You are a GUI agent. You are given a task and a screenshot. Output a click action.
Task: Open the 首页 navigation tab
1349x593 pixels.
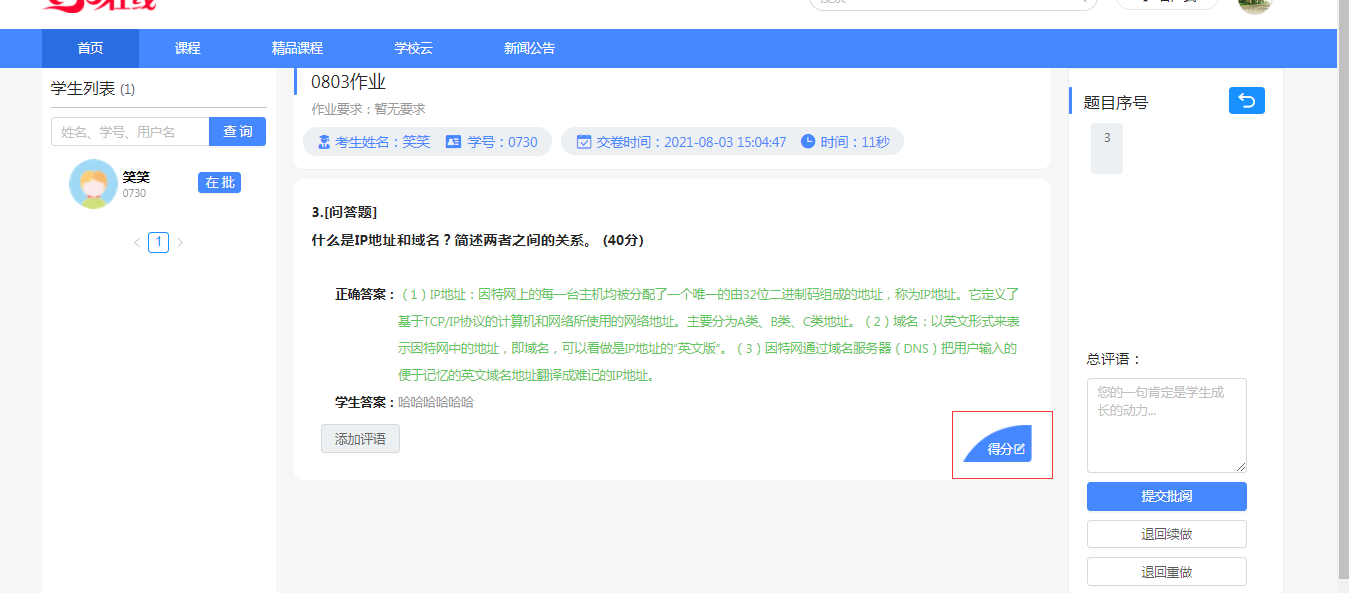click(90, 48)
